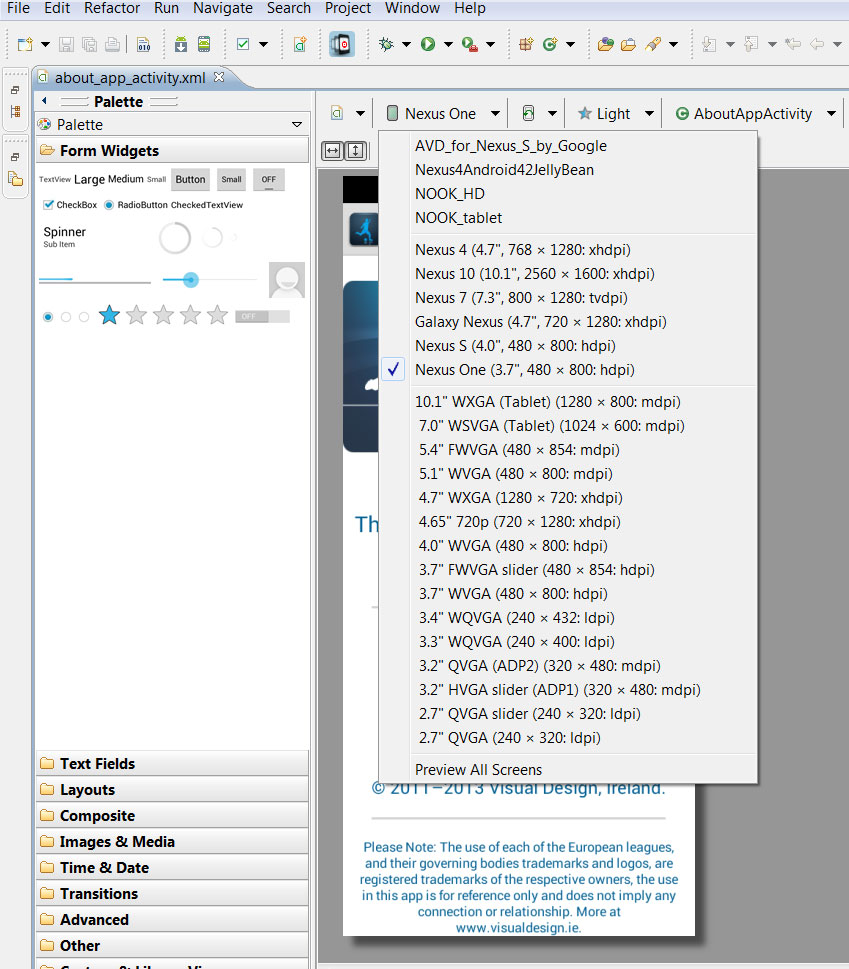Collapse the Form Widgets category
This screenshot has width=849, height=969.
pos(172,151)
